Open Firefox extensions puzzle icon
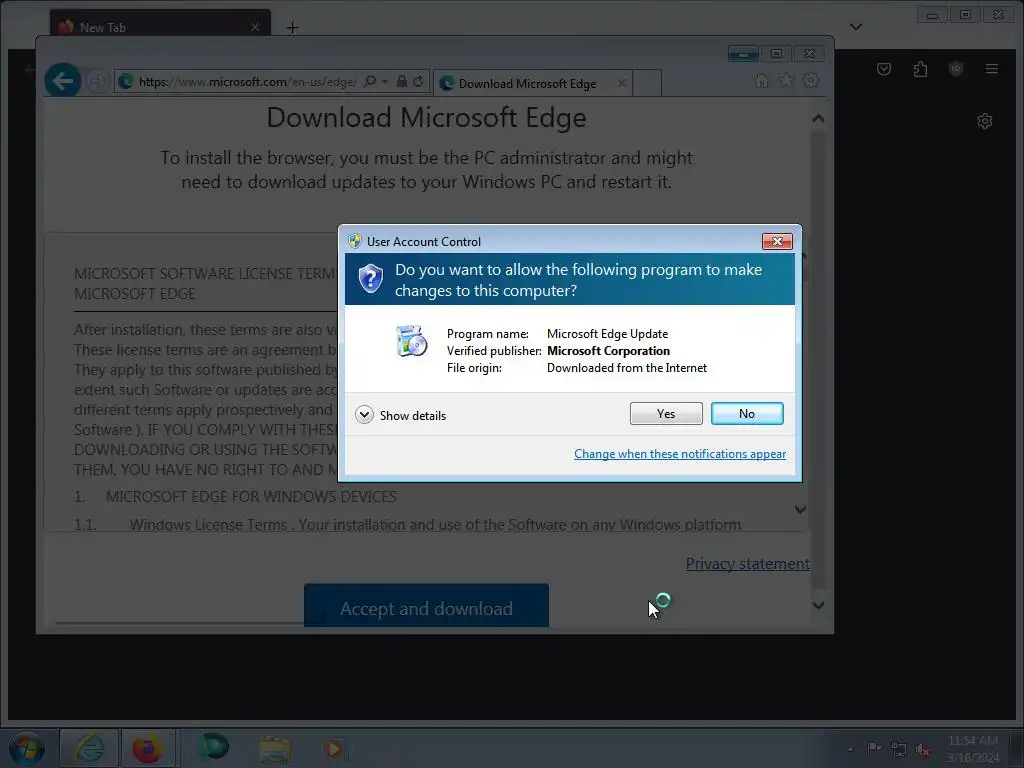Screen dimensions: 1024x768 point(920,69)
